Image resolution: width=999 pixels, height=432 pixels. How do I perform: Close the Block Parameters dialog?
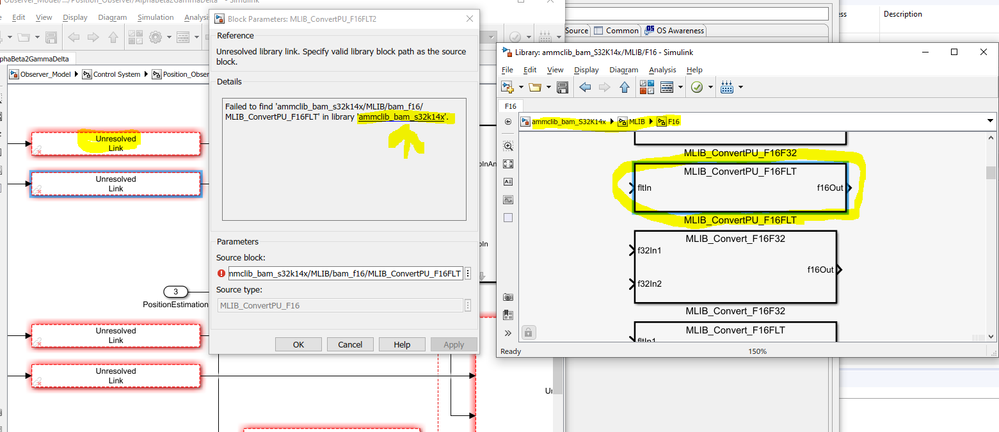(x=470, y=18)
